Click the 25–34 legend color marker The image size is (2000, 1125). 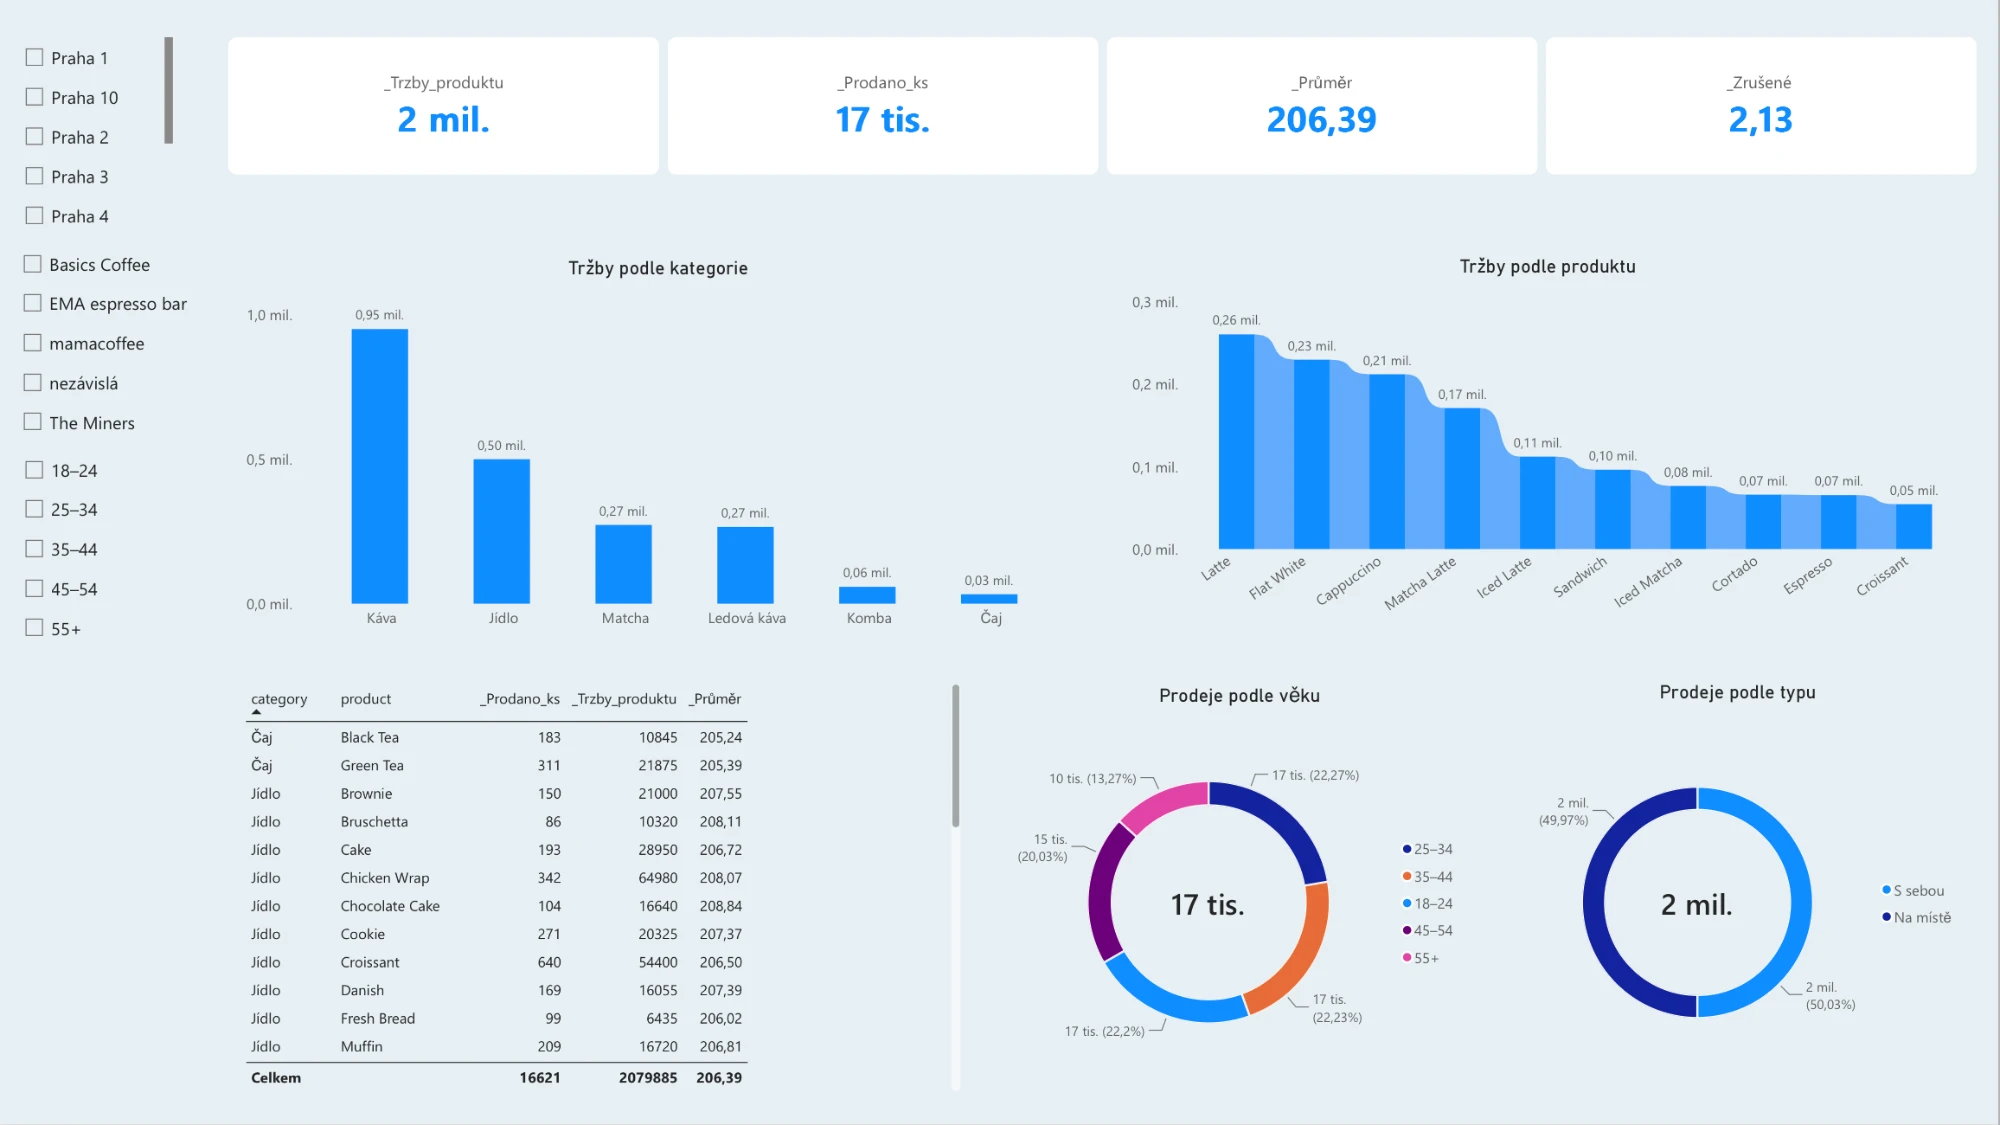point(1407,849)
